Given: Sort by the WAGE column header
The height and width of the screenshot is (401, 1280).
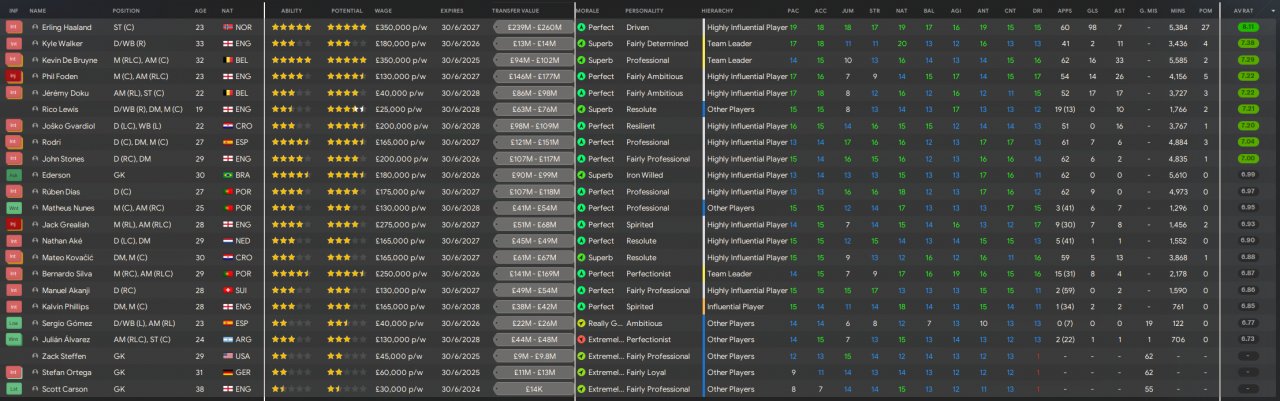Looking at the screenshot, I should coord(383,10).
